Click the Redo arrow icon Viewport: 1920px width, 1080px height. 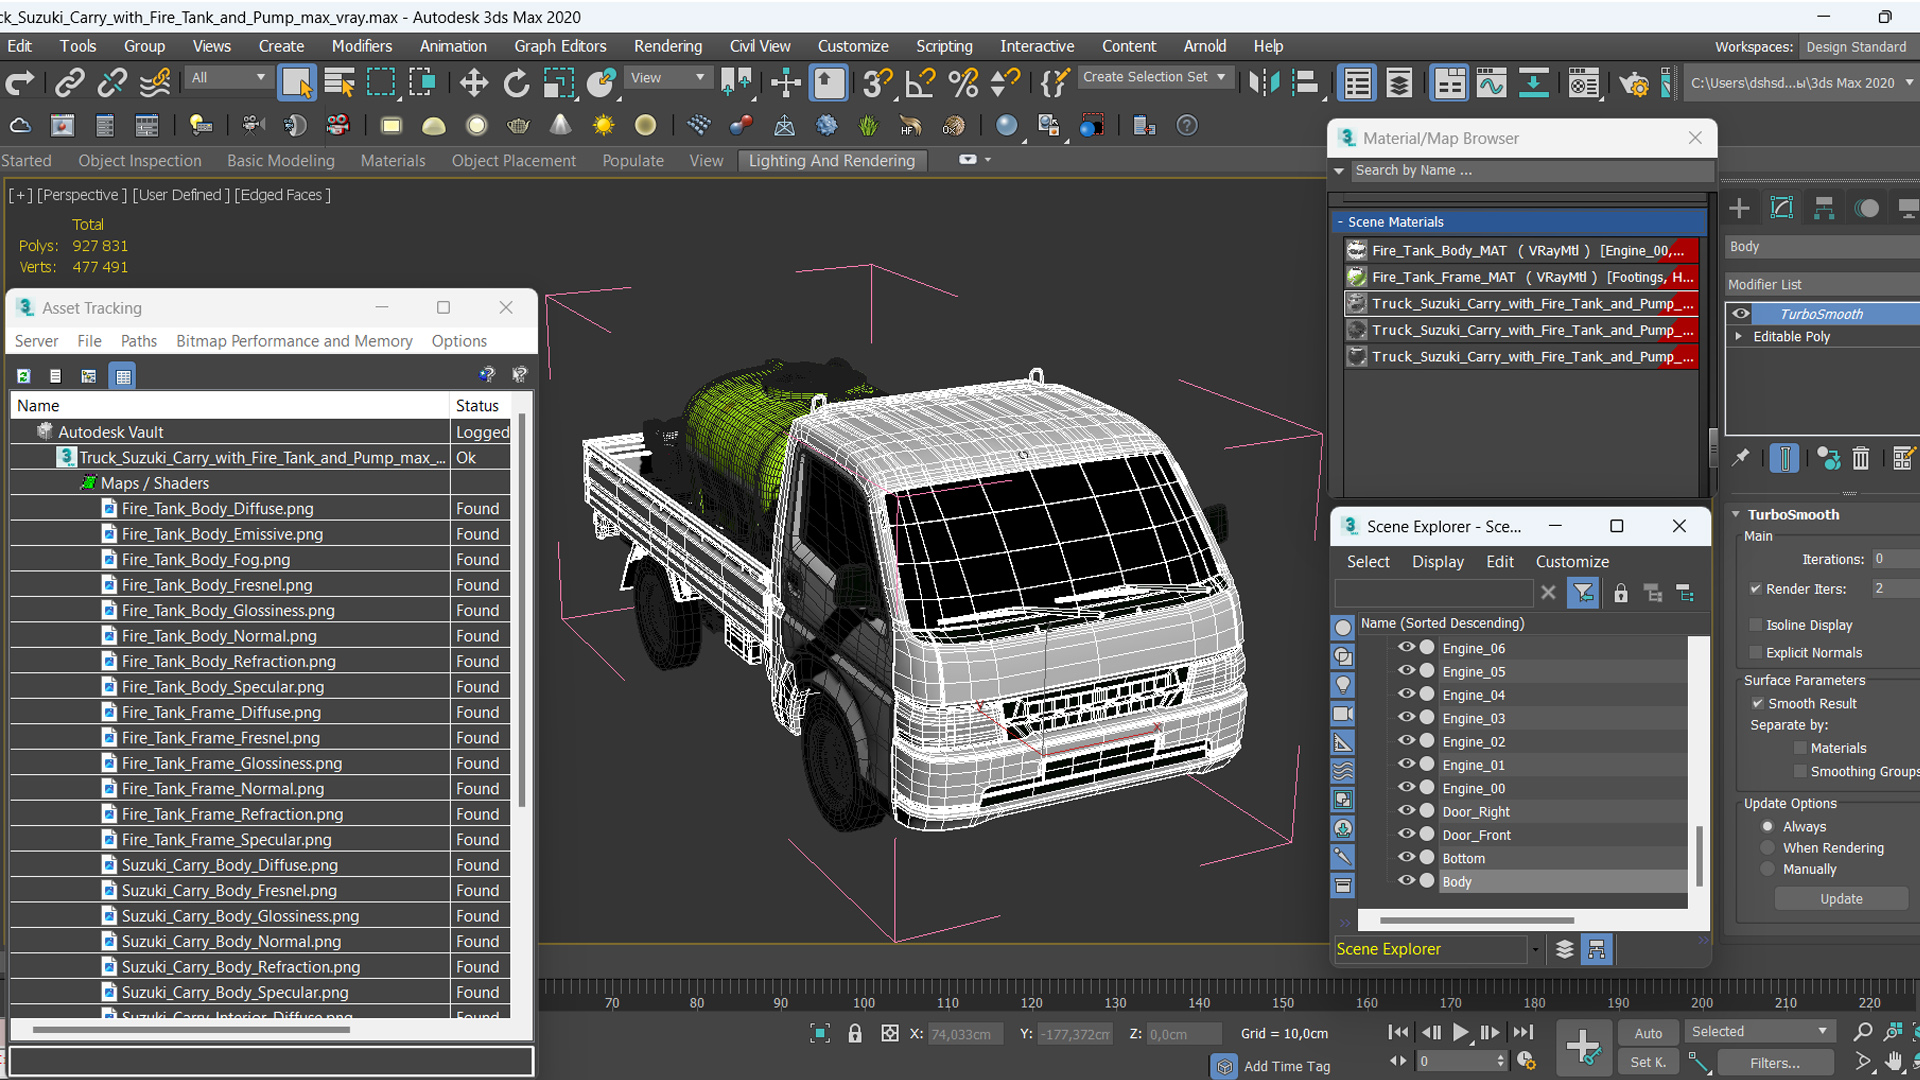tap(20, 83)
